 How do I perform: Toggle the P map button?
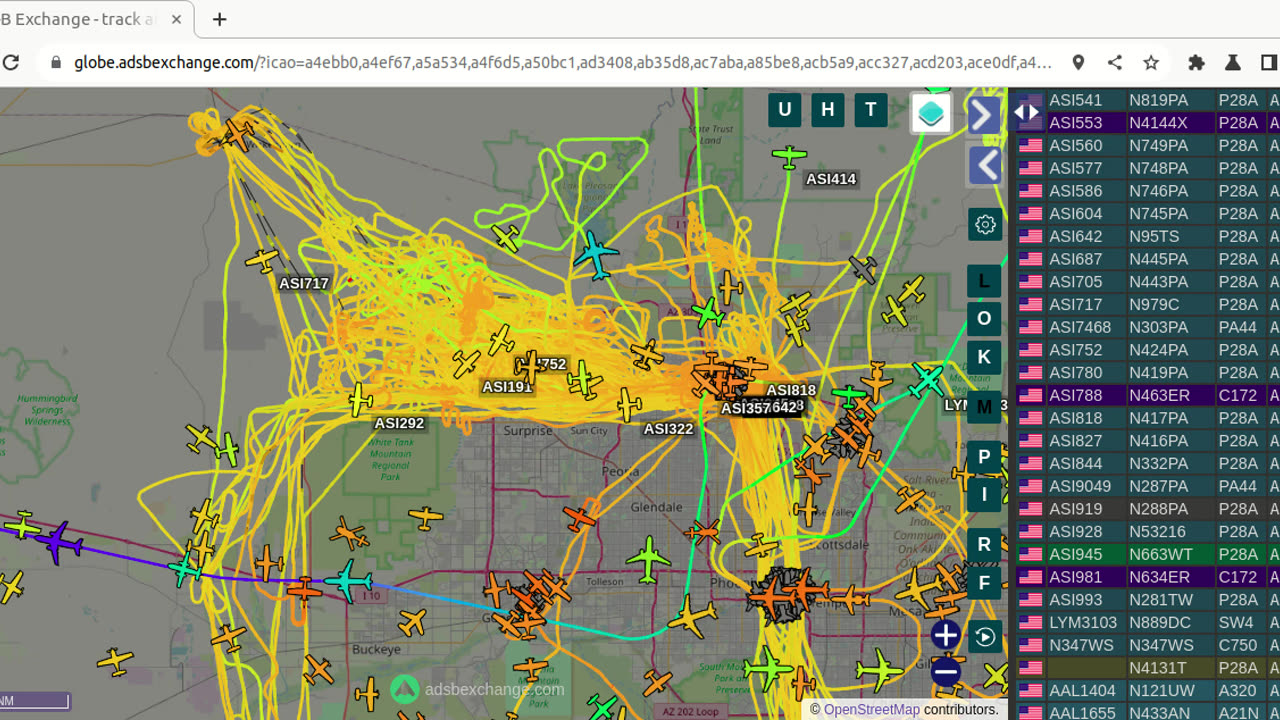(985, 457)
